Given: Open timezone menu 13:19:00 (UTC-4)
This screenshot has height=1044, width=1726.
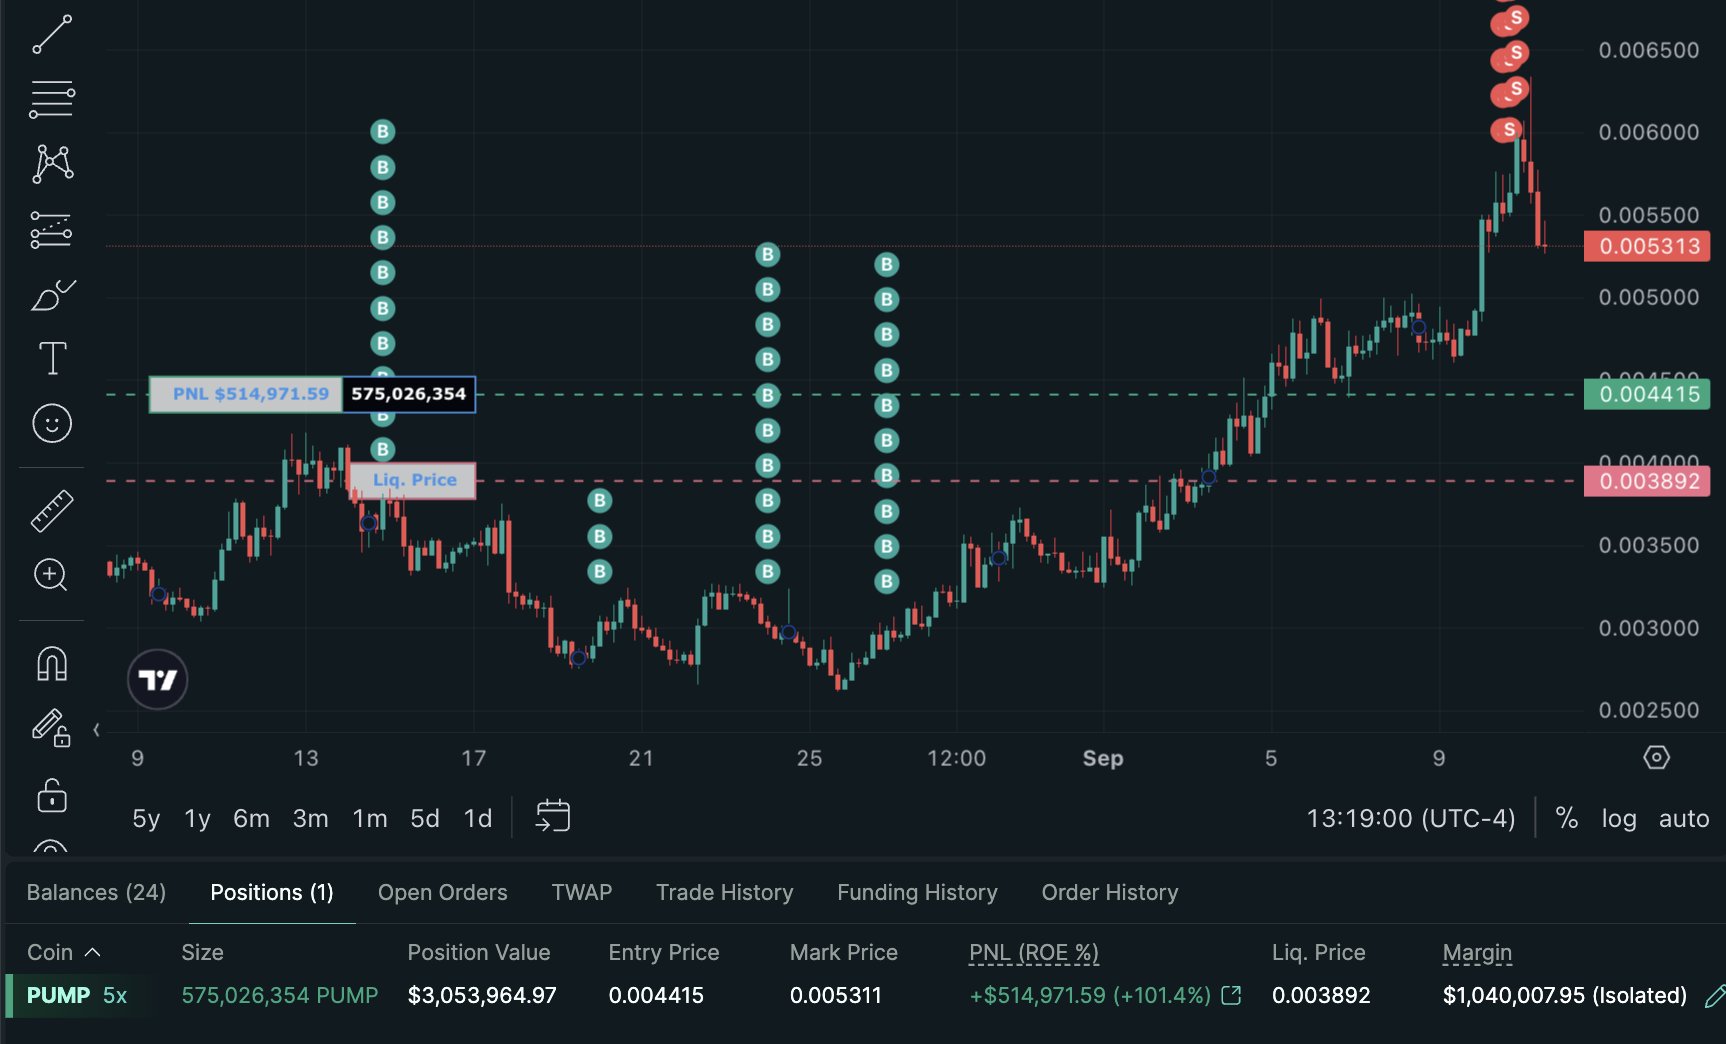Looking at the screenshot, I should pyautogui.click(x=1410, y=818).
